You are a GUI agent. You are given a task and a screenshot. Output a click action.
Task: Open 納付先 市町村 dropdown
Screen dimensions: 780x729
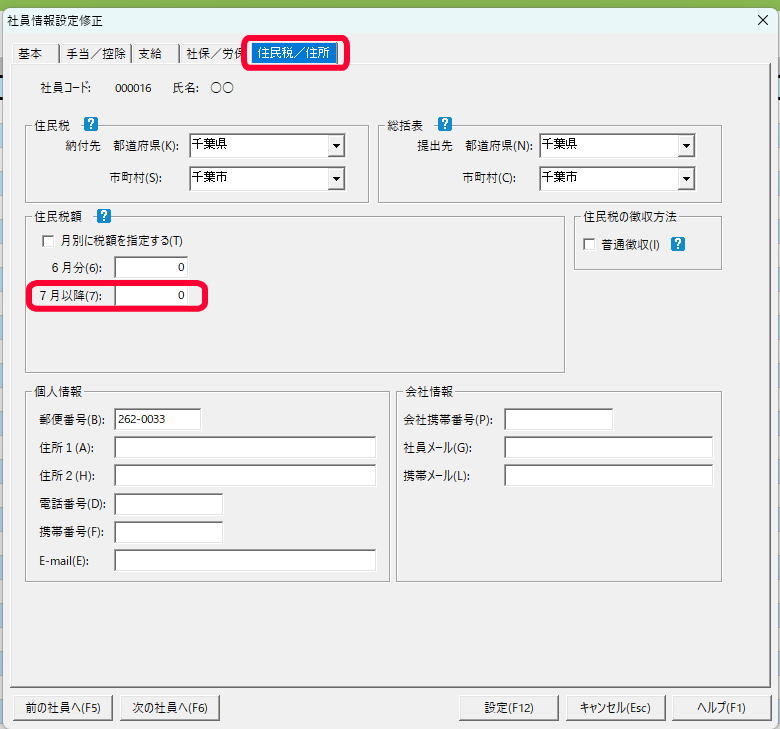pos(335,179)
